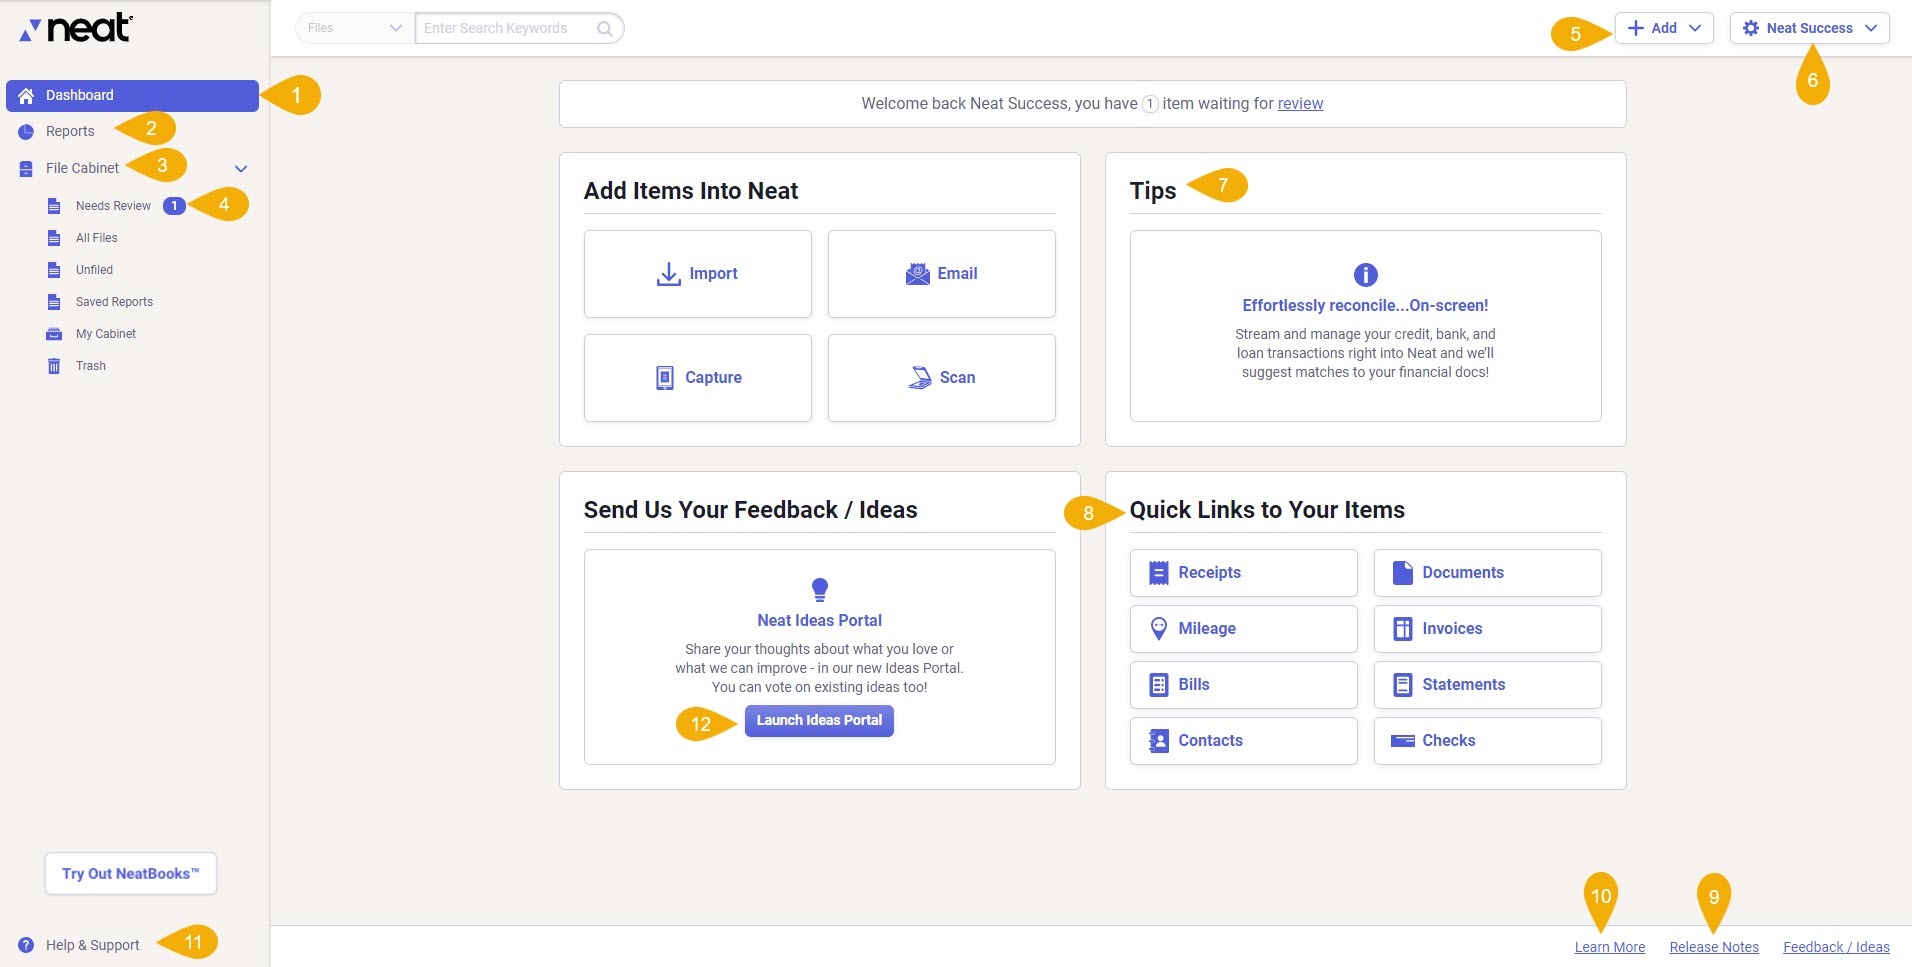Open the Trash folder icon
This screenshot has height=967, width=1912.
(55, 365)
